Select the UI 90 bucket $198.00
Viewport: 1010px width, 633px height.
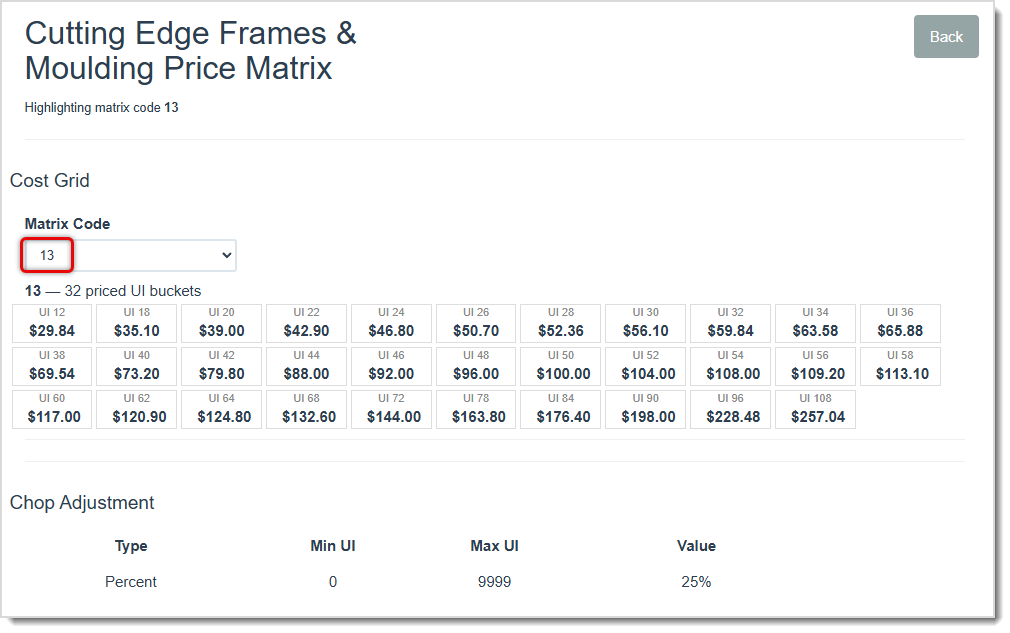coord(645,410)
